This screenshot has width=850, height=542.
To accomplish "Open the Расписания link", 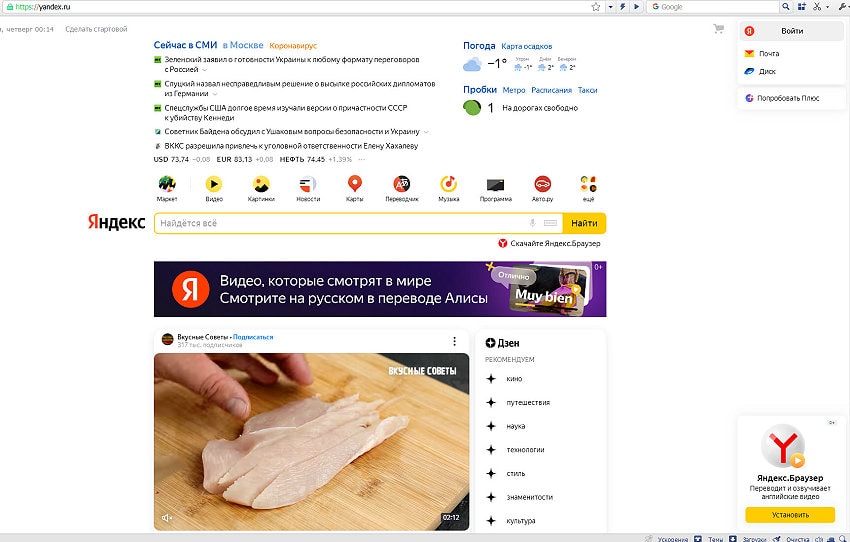I will coord(551,91).
